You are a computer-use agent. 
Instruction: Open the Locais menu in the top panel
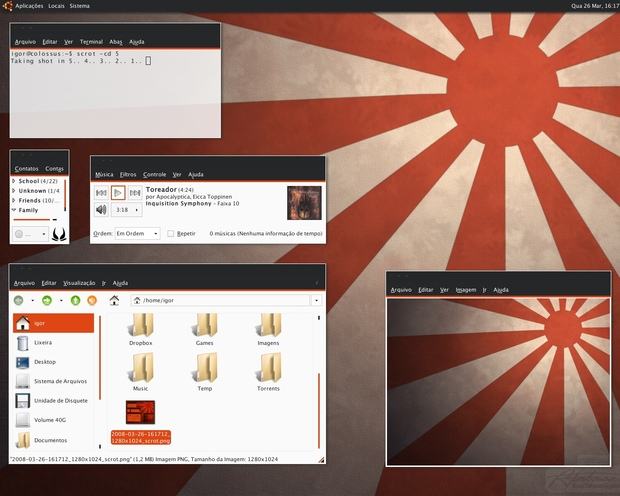[x=57, y=6]
